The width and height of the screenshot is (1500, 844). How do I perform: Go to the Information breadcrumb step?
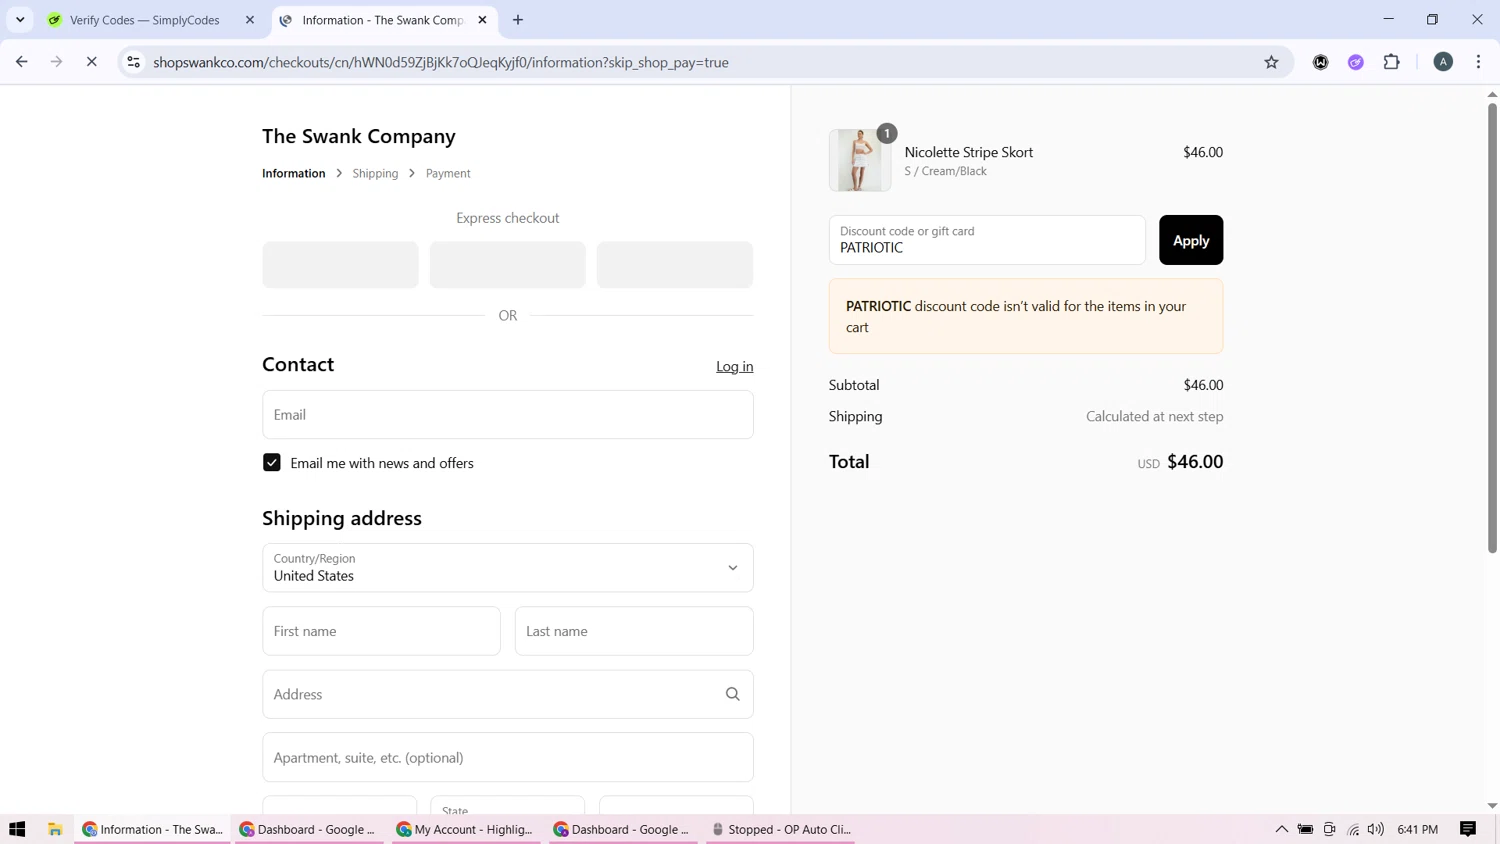point(293,173)
